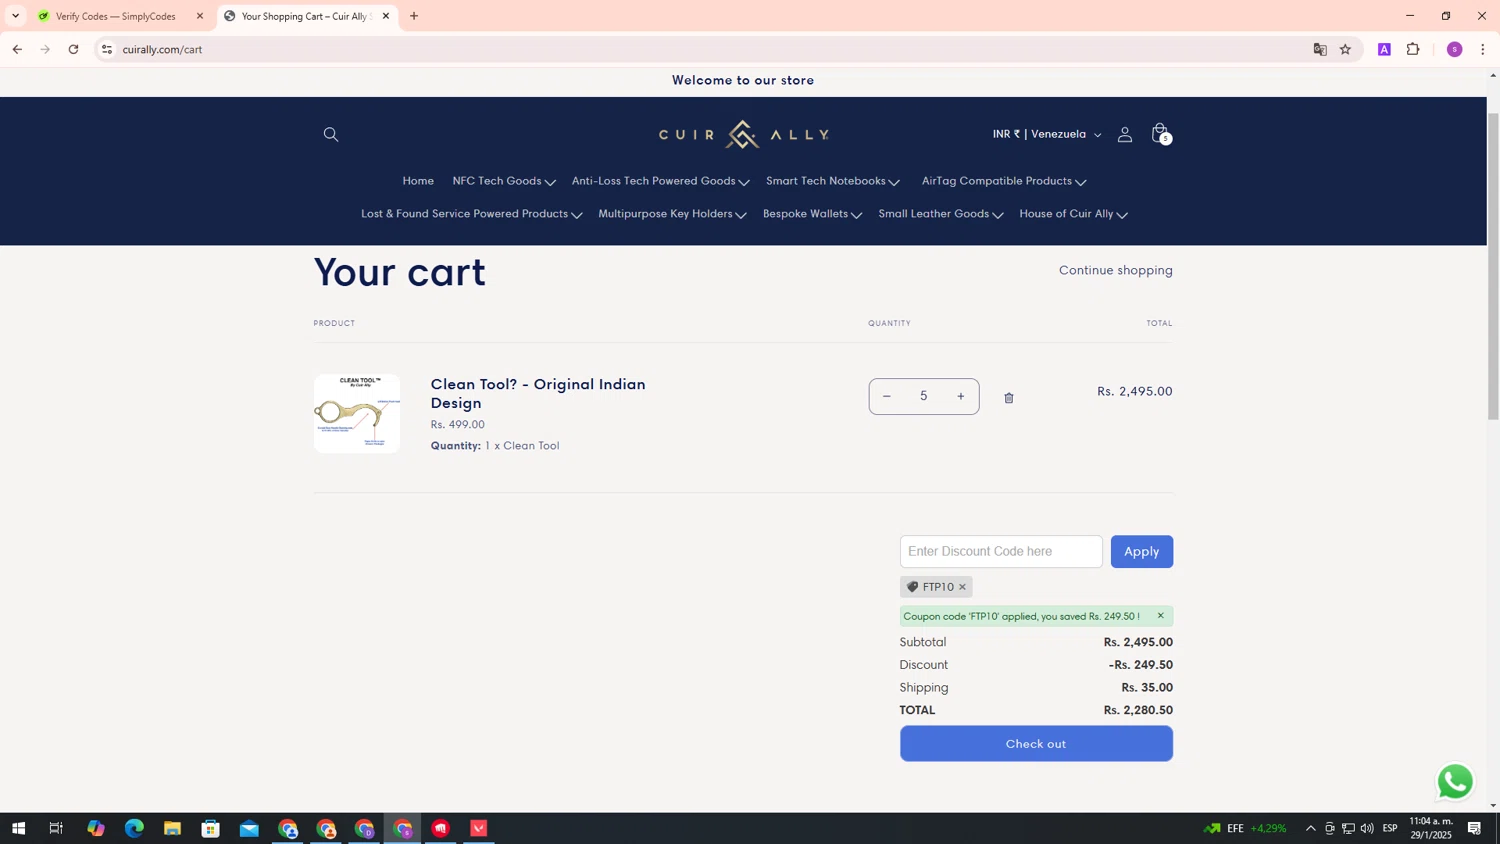Image resolution: width=1500 pixels, height=844 pixels.
Task: Reload the cart page
Action: (73, 49)
